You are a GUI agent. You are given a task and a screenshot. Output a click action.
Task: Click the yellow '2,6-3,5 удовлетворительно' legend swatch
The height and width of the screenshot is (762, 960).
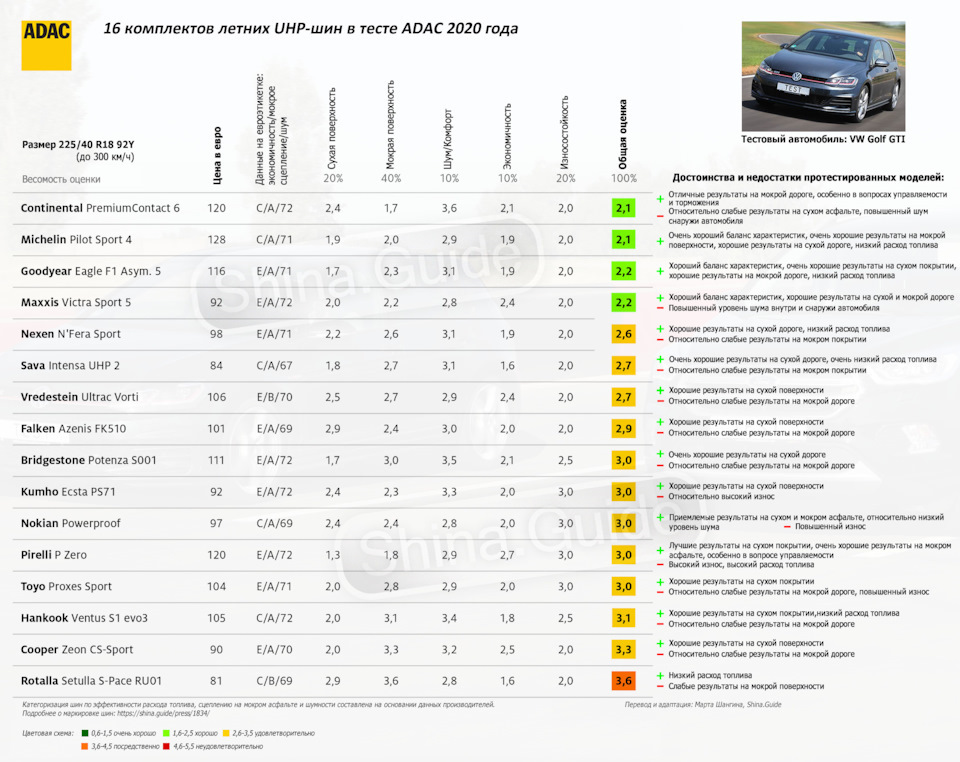click(226, 733)
